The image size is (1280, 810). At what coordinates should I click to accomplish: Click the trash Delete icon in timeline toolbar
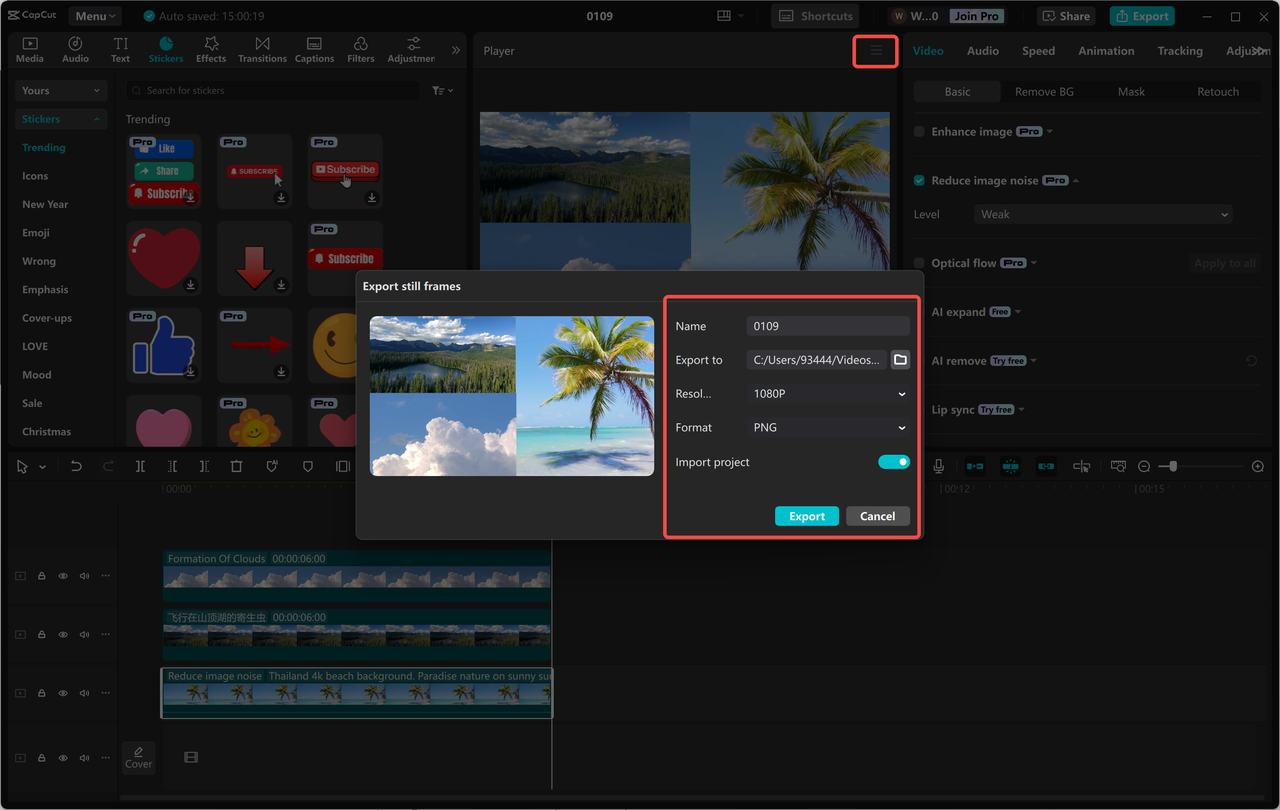coord(236,466)
